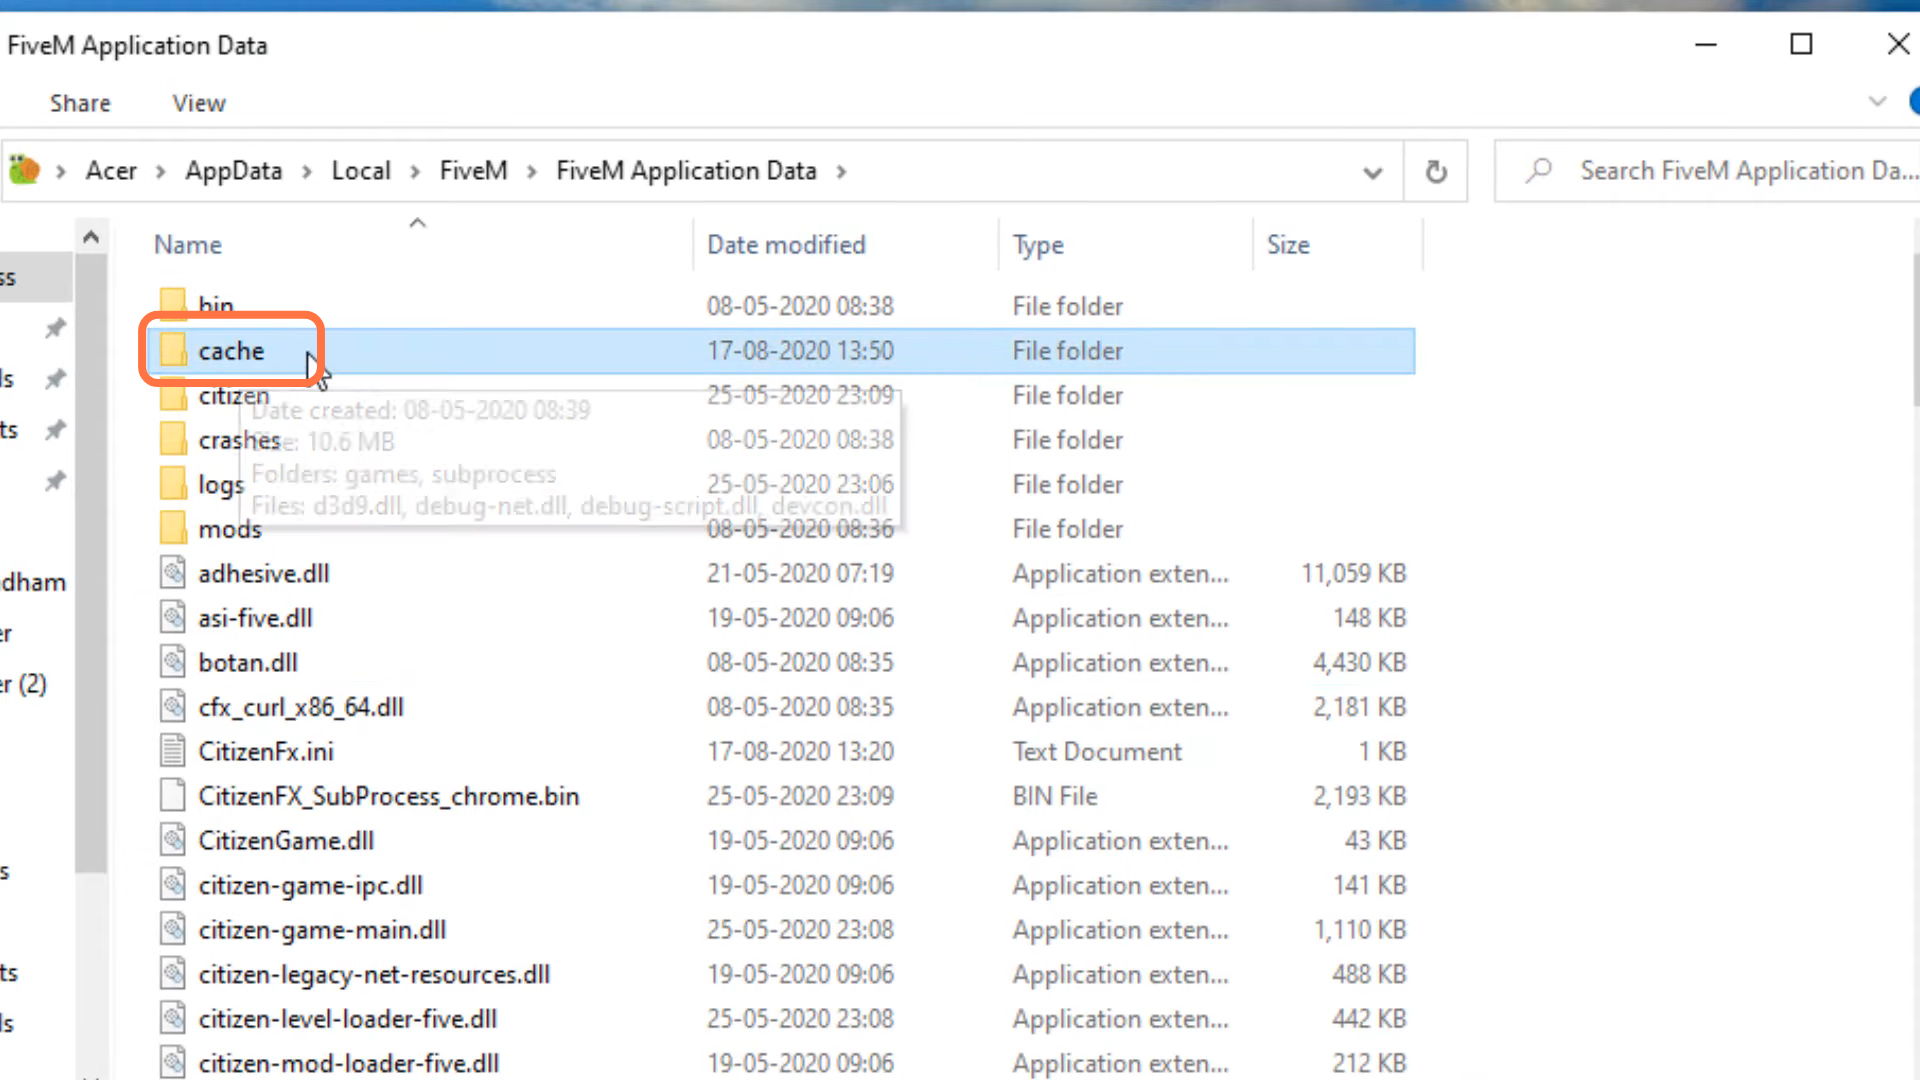Click the search magnifier icon

coord(1539,171)
